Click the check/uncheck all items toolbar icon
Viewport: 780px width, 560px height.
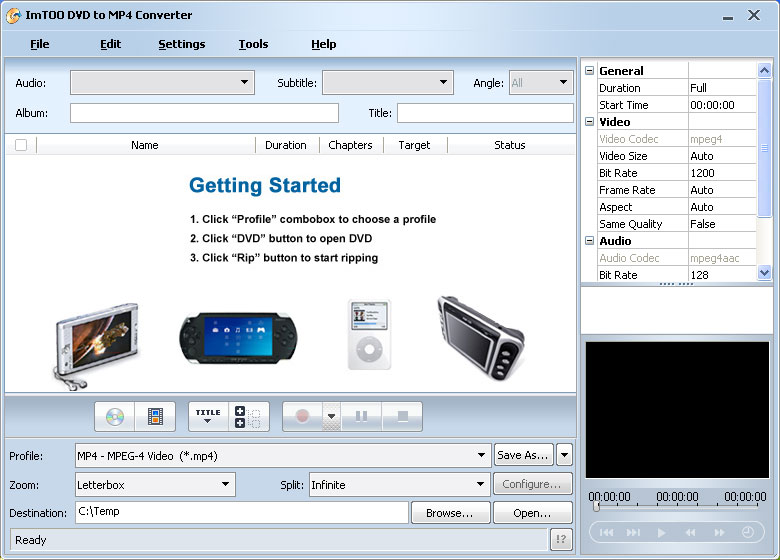[249, 416]
